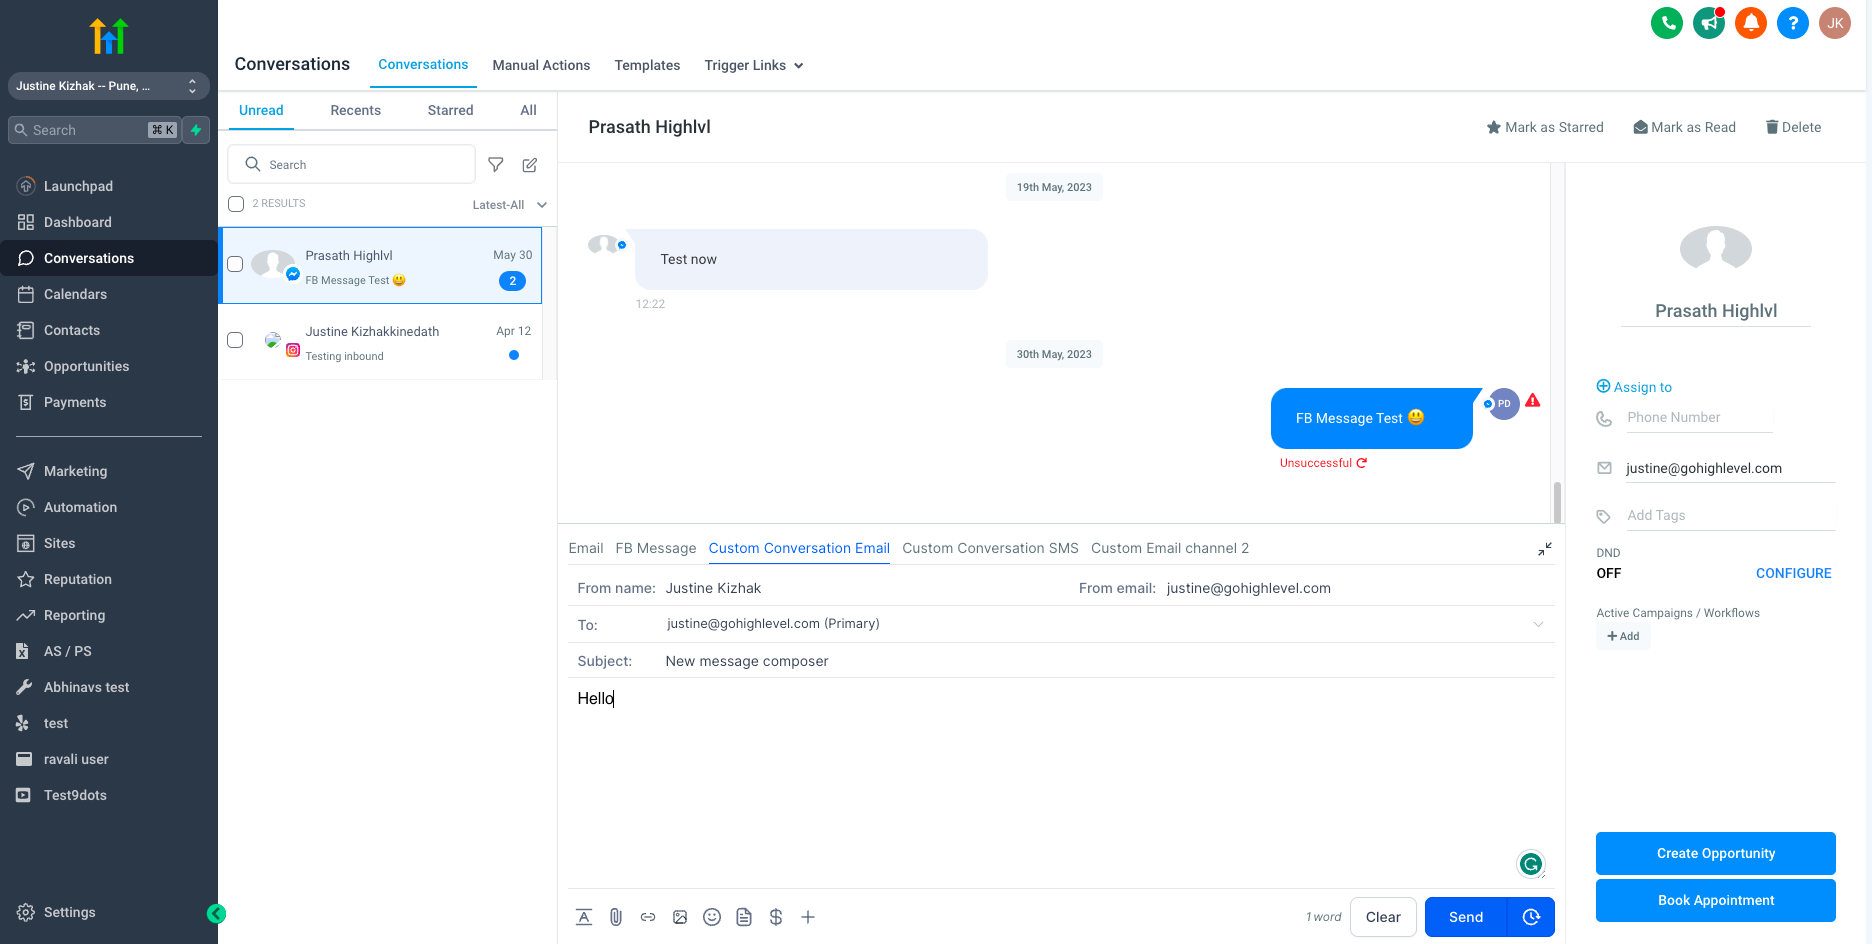Click the Create Opportunity button
This screenshot has height=944, width=1872.
[1715, 853]
